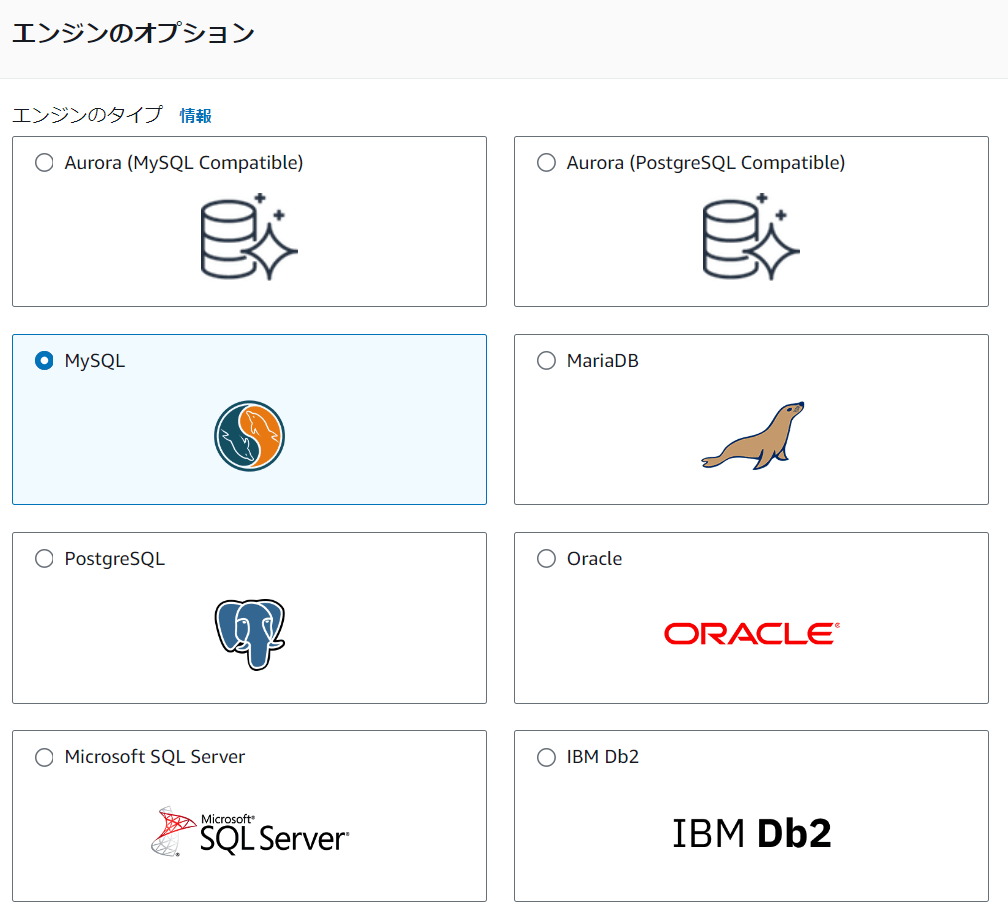This screenshot has width=1008, height=922.
Task: Click the MySQL dolphin logo
Action: [249, 436]
